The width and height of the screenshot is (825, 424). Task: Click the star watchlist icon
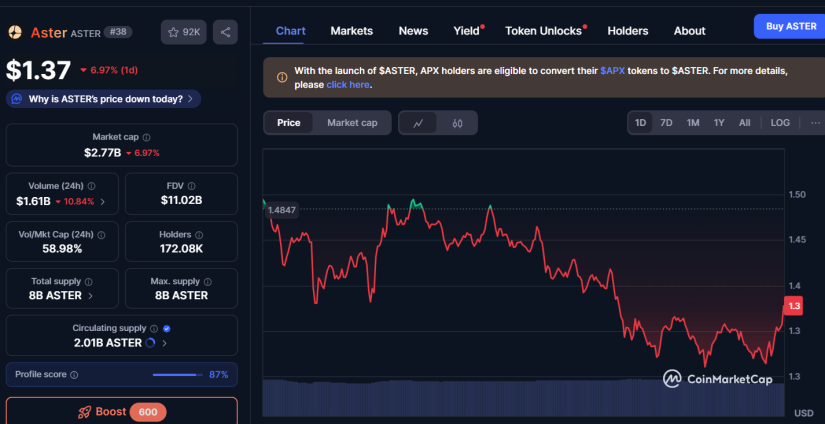tap(174, 33)
